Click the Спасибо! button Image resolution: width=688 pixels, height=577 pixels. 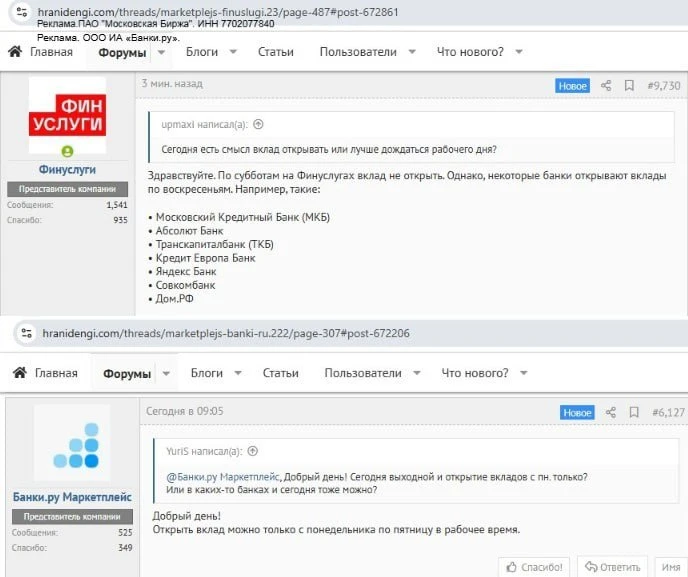(534, 567)
